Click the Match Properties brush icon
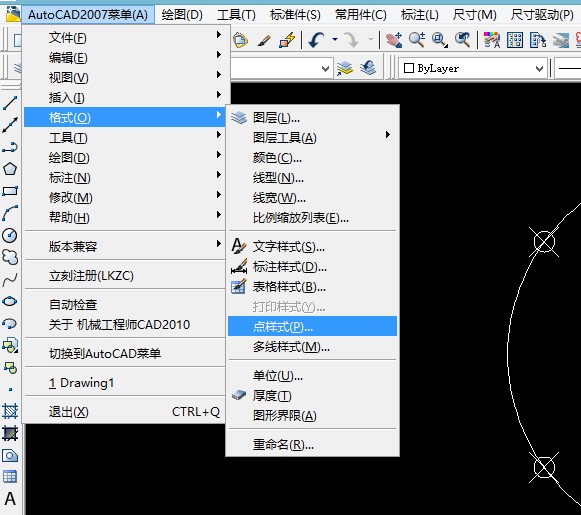 tap(264, 40)
